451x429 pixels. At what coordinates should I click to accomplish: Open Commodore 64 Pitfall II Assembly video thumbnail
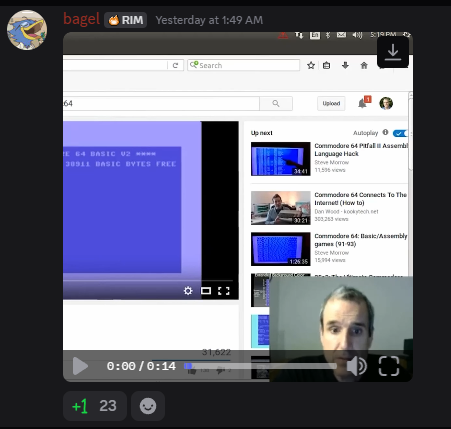pyautogui.click(x=281, y=159)
